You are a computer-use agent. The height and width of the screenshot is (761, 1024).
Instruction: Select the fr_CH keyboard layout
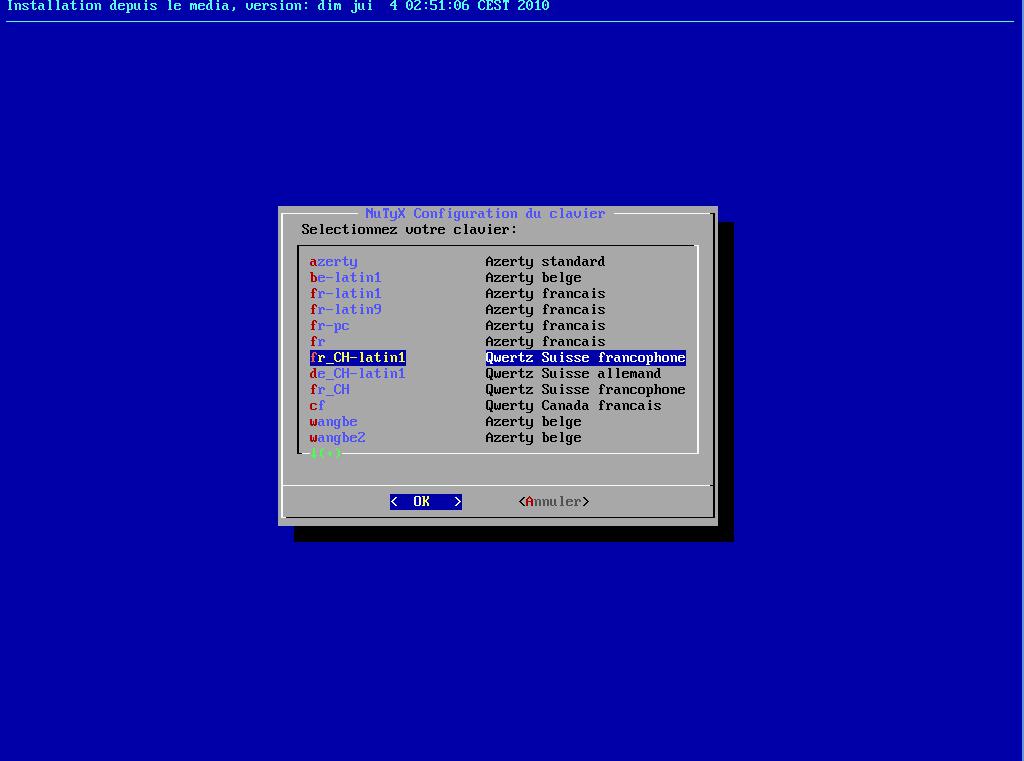[x=497, y=389]
